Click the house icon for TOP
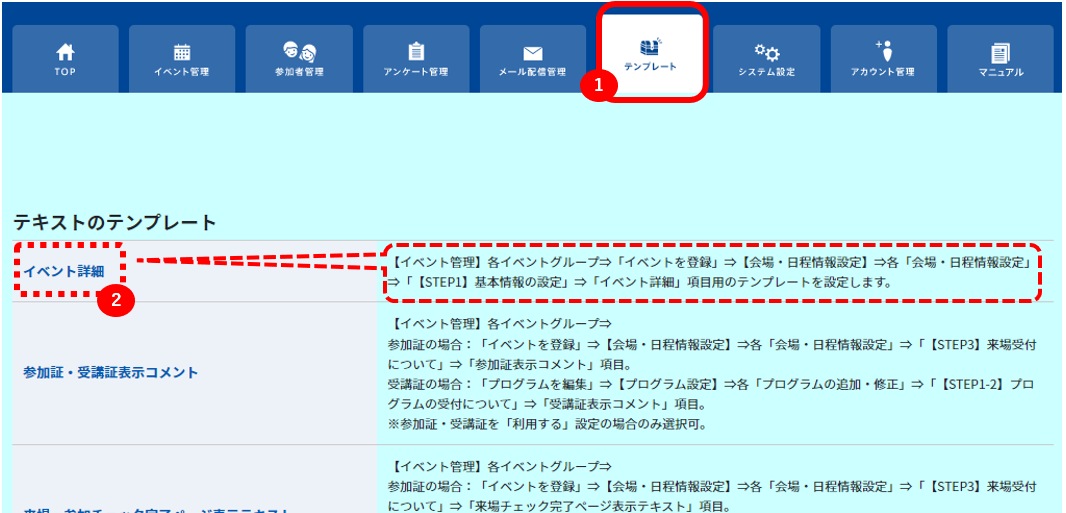The height and width of the screenshot is (513, 1066). (x=65, y=52)
